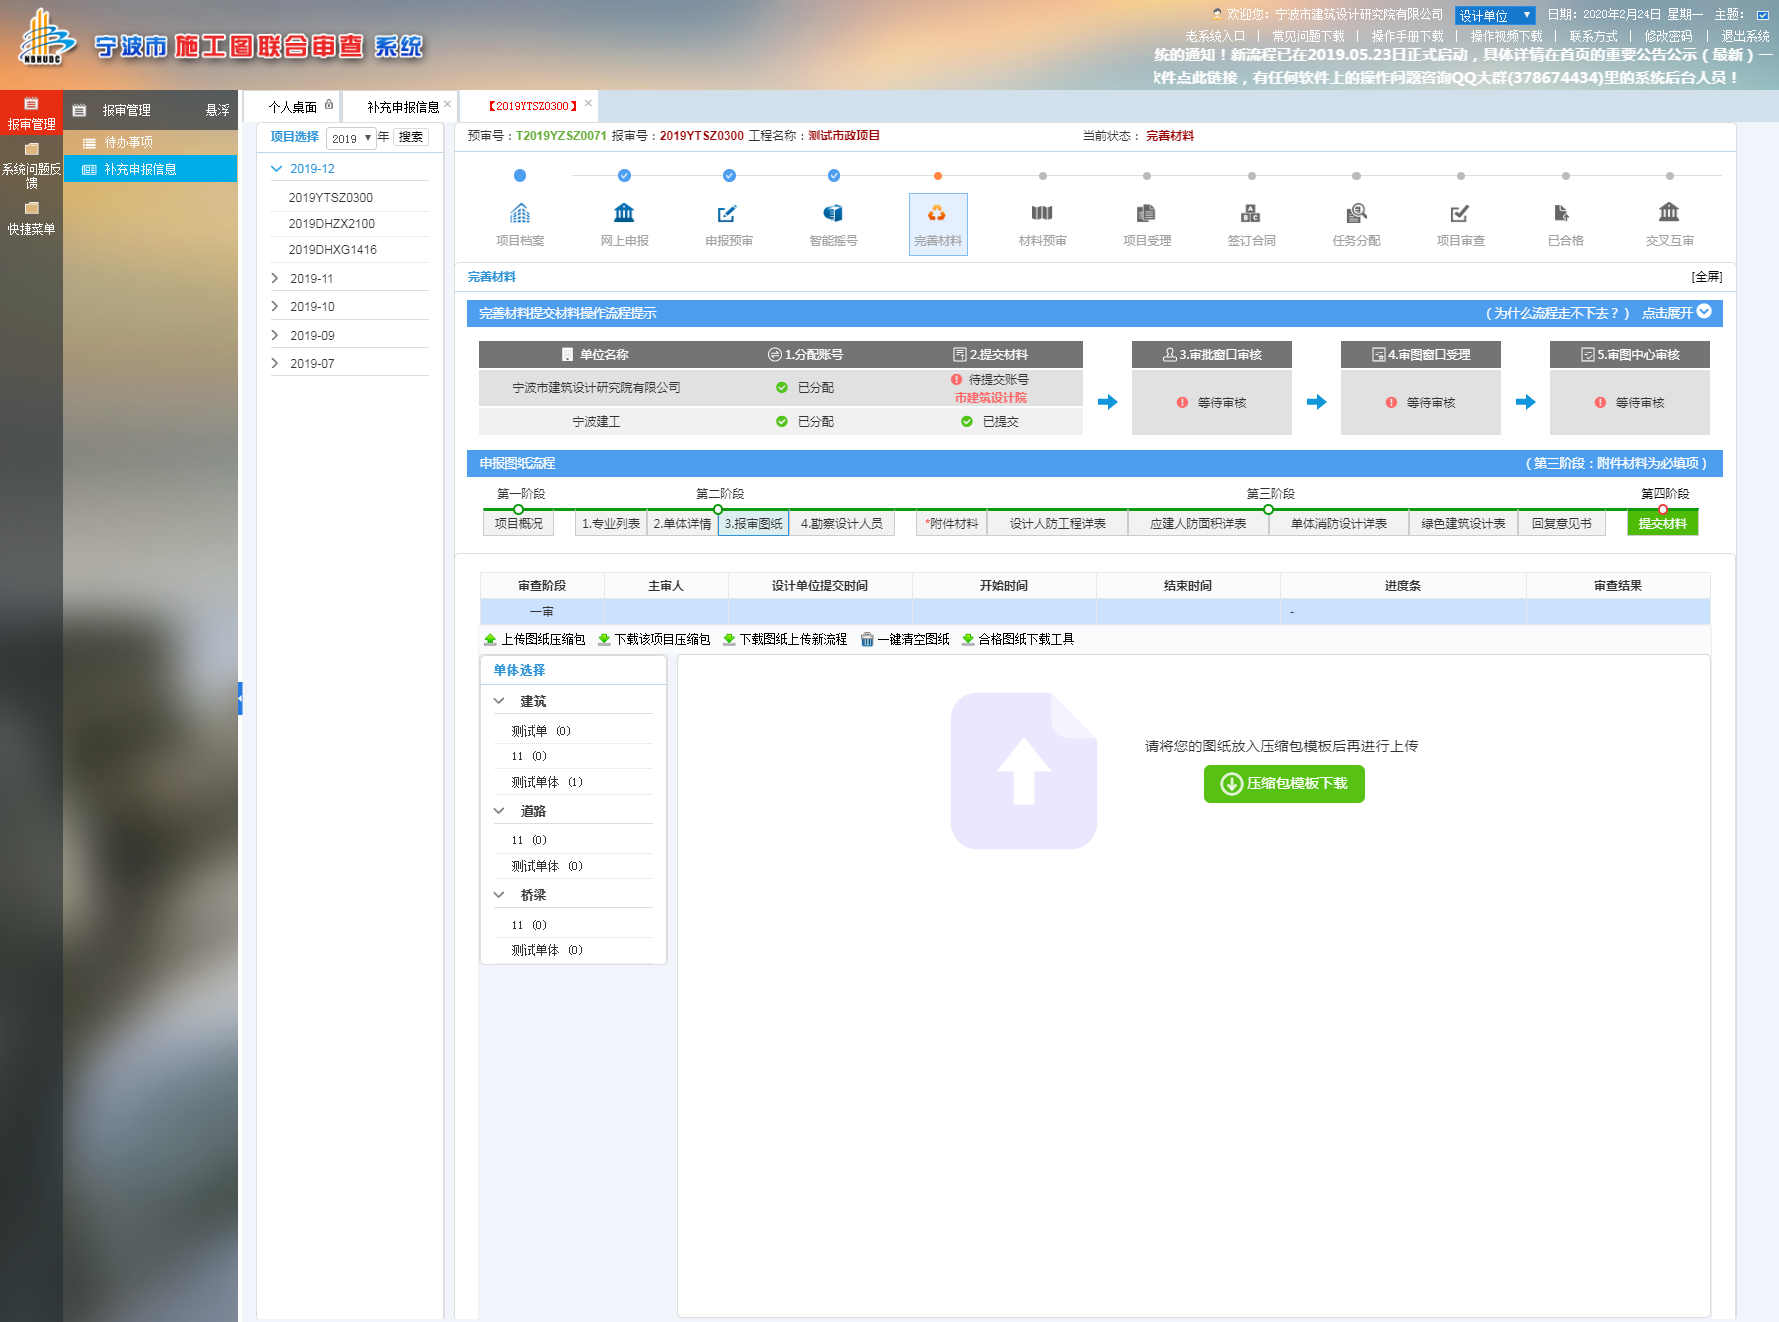The image size is (1779, 1322).
Task: Open the 签订合同 step icon
Action: (1251, 214)
